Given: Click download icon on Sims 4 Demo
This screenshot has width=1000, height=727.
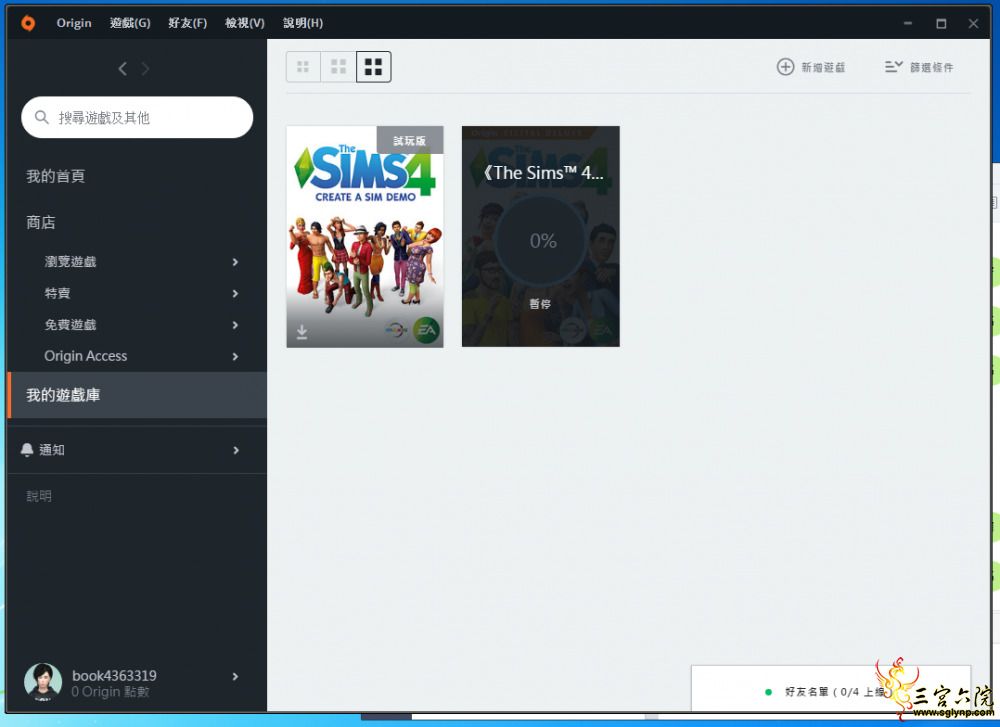Looking at the screenshot, I should coord(302,332).
